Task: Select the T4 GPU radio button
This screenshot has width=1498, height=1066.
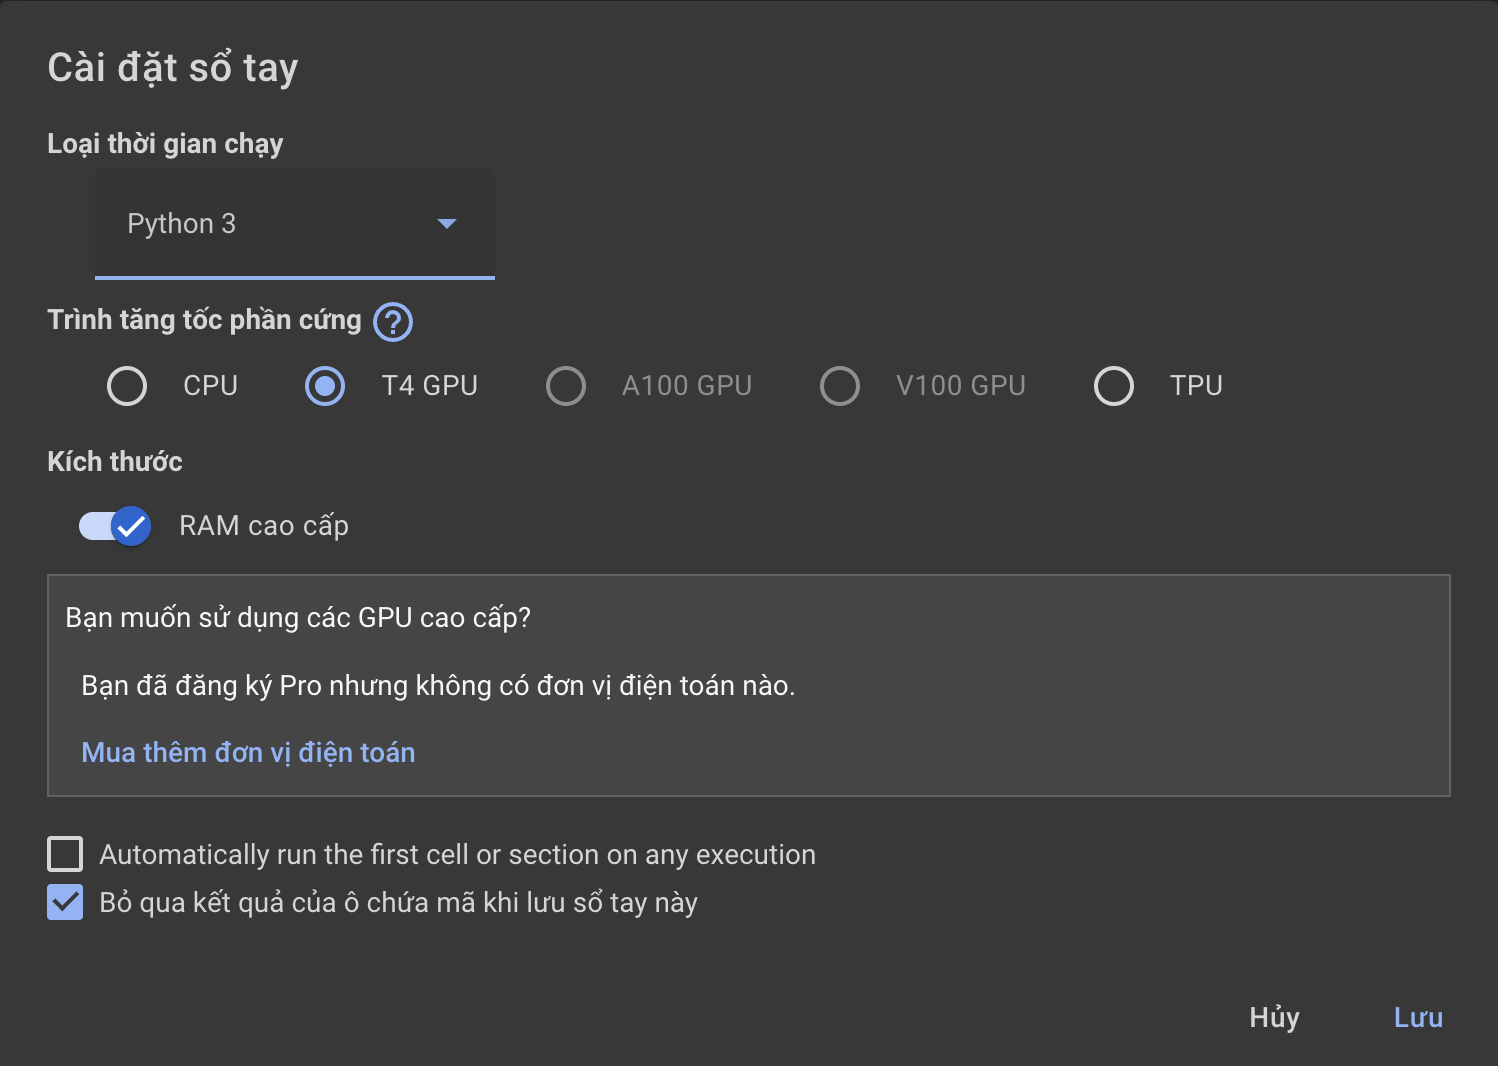Action: tap(325, 386)
